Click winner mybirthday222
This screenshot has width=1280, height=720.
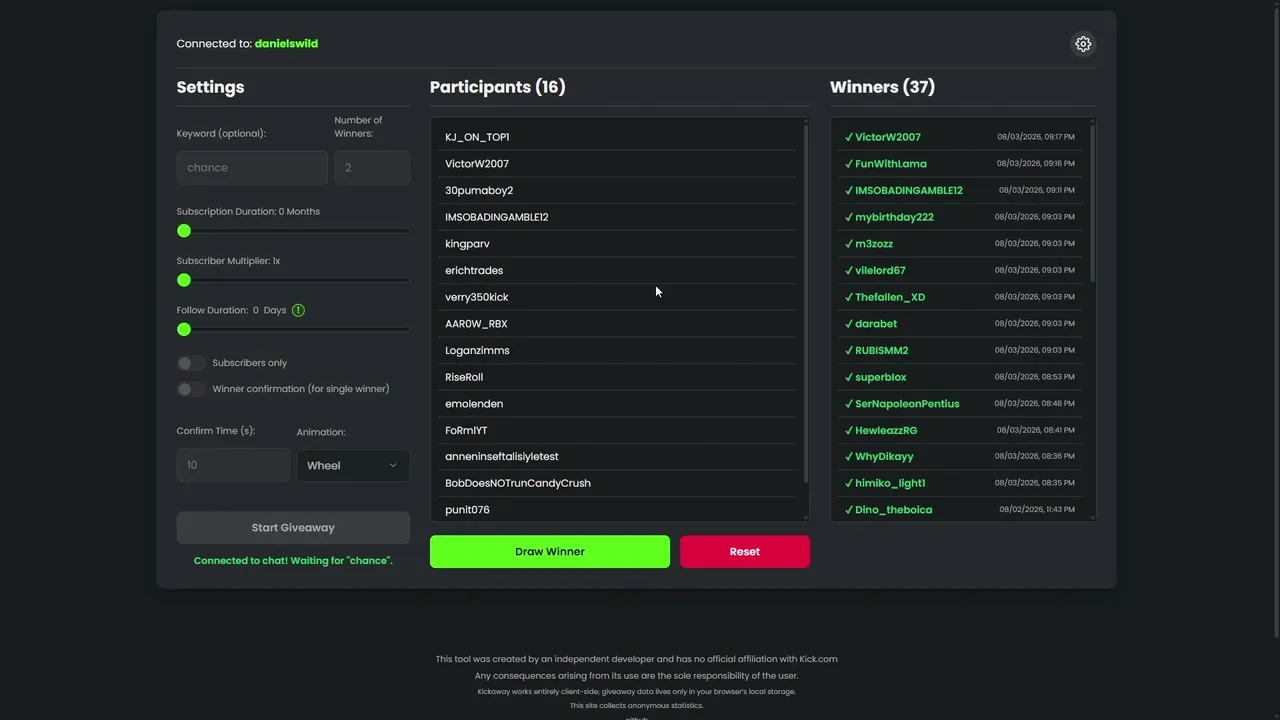tap(894, 217)
